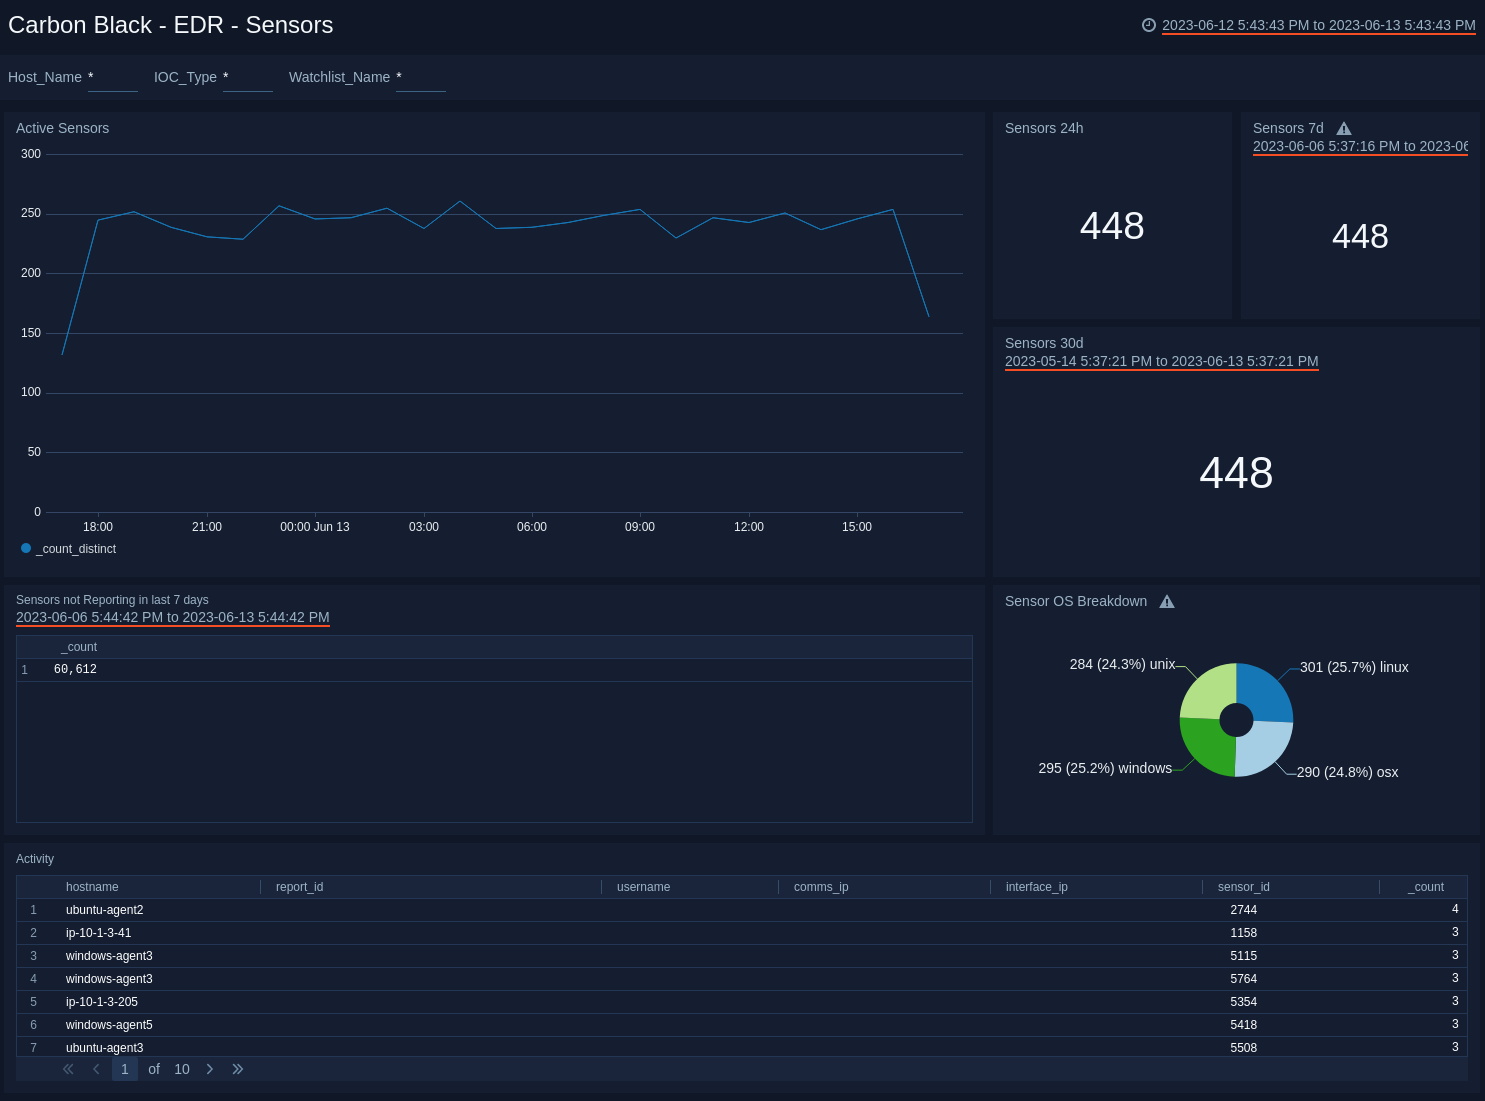This screenshot has width=1485, height=1101.
Task: Open the IOC_Type filter dropdown
Action: click(x=247, y=77)
